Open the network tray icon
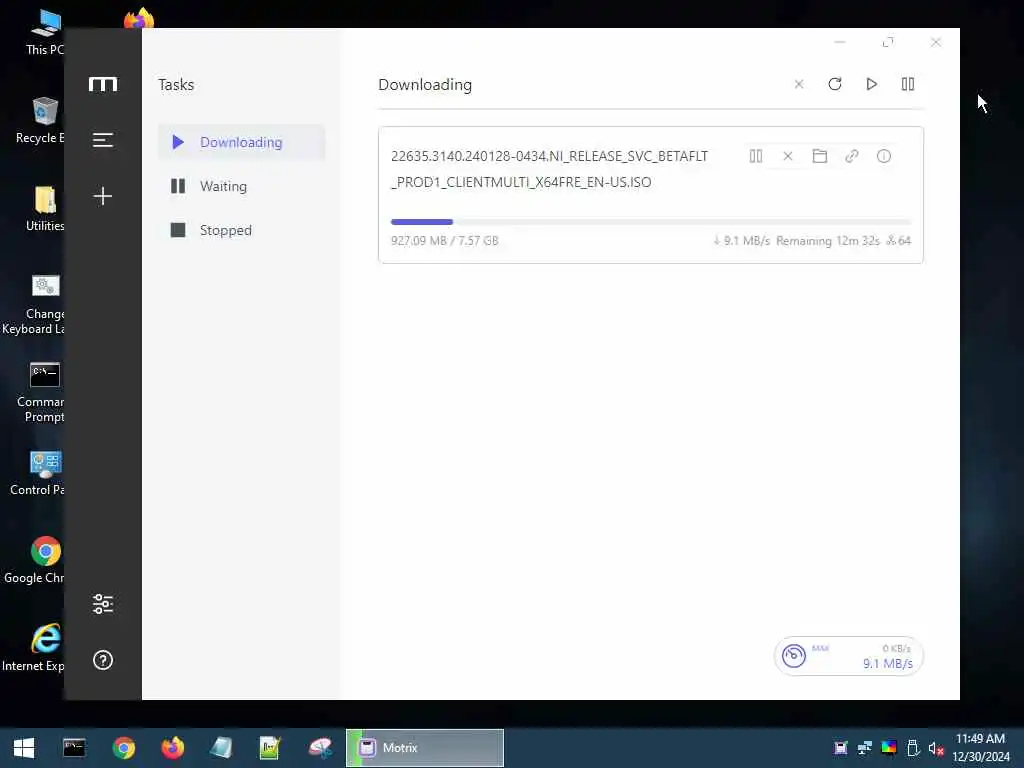 pos(865,748)
